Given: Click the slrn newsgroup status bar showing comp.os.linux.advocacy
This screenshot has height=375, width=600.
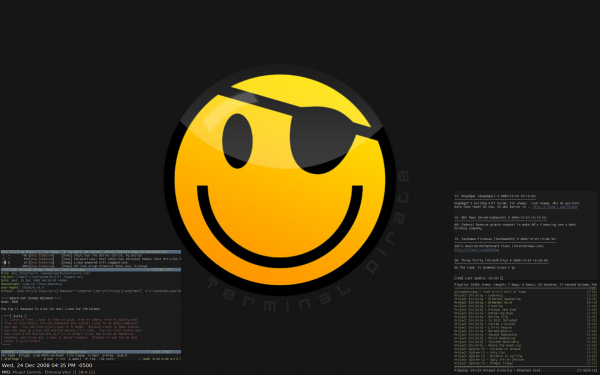Looking at the screenshot, I should [x=91, y=270].
